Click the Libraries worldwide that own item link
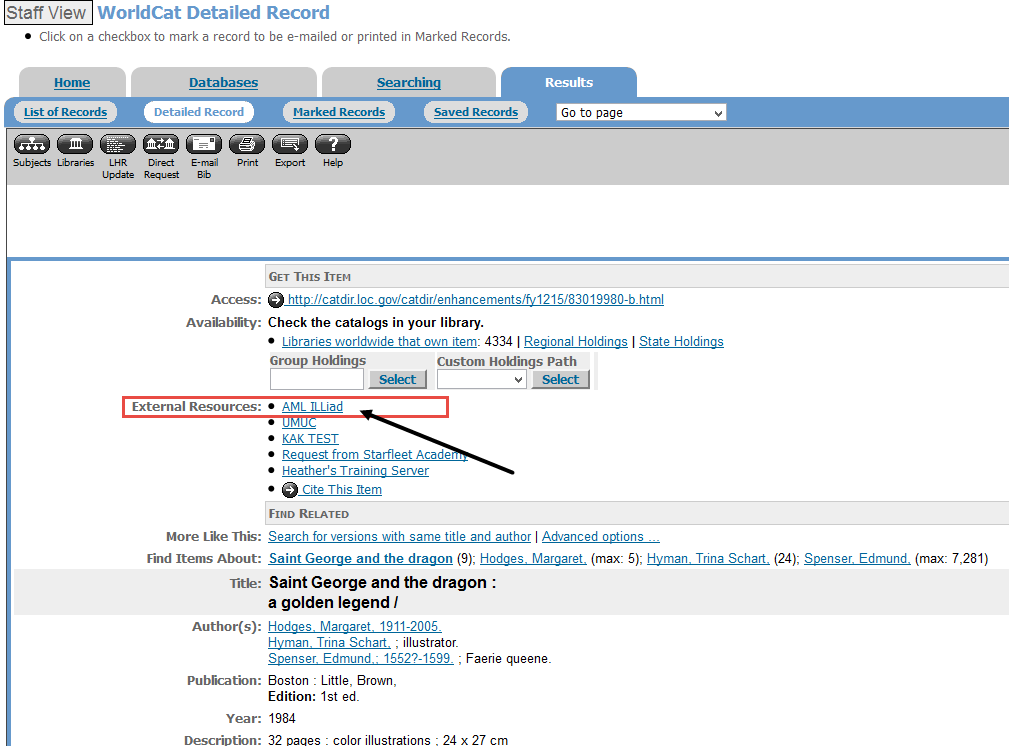 (379, 341)
